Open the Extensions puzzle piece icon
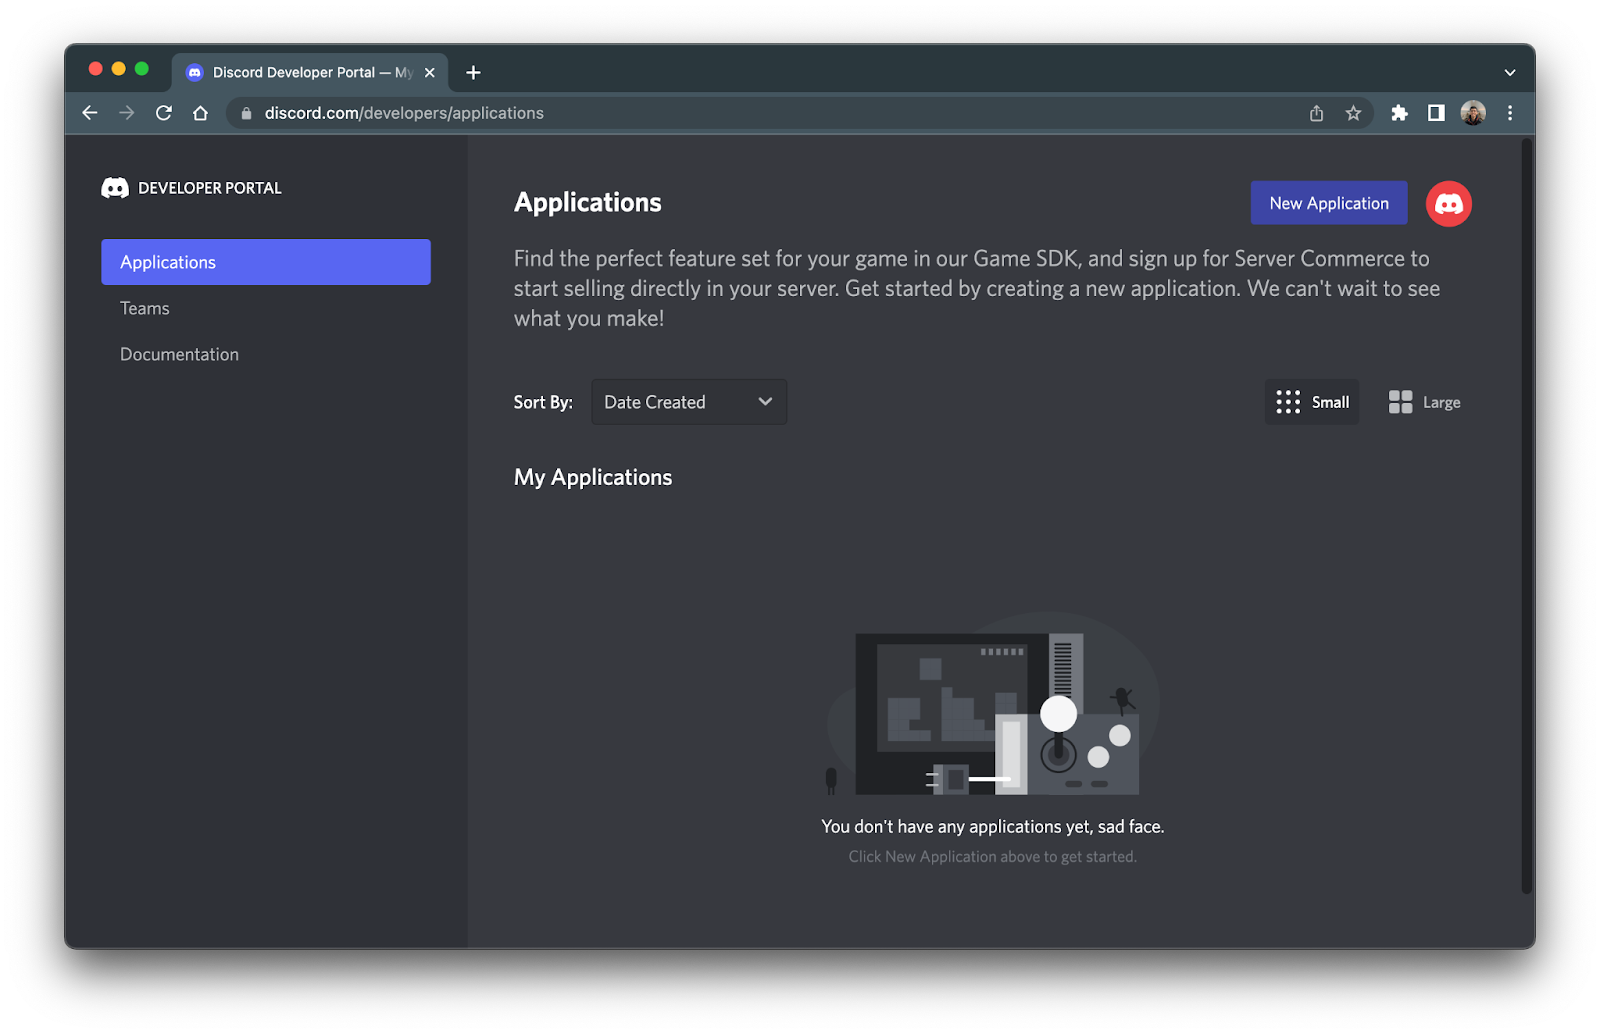1600x1034 pixels. 1399,113
